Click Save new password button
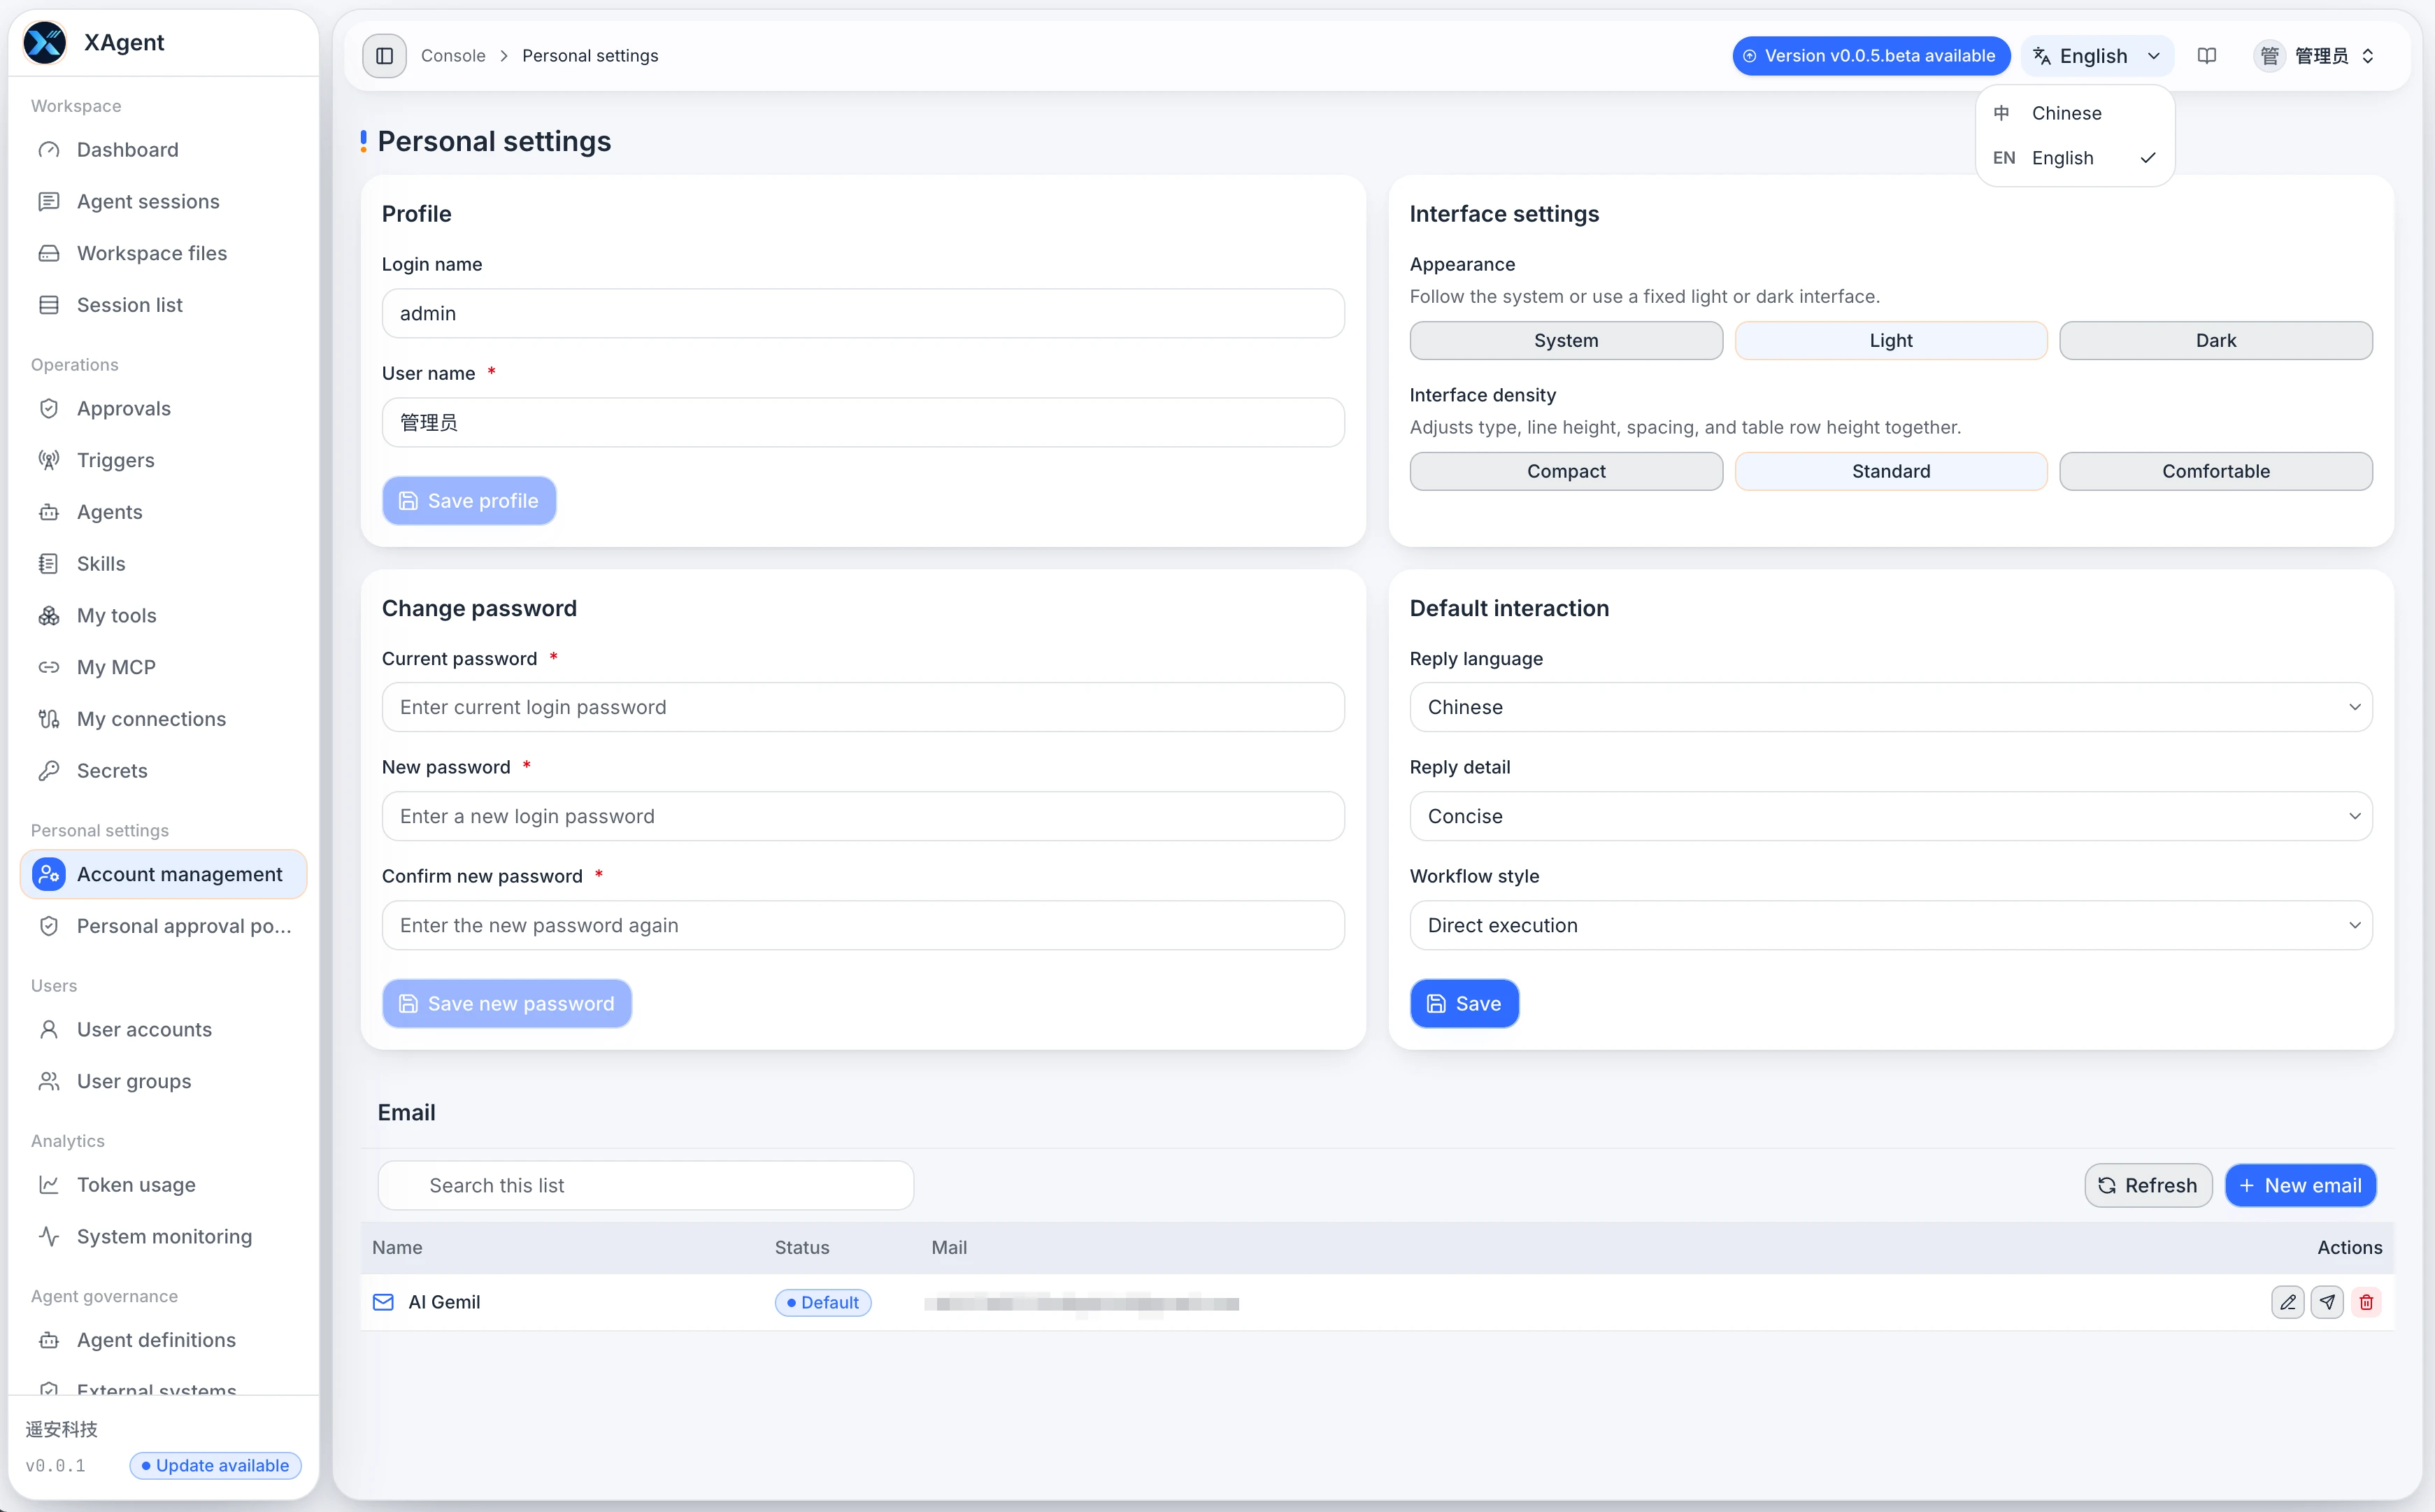Image resolution: width=2435 pixels, height=1512 pixels. pos(507,1003)
